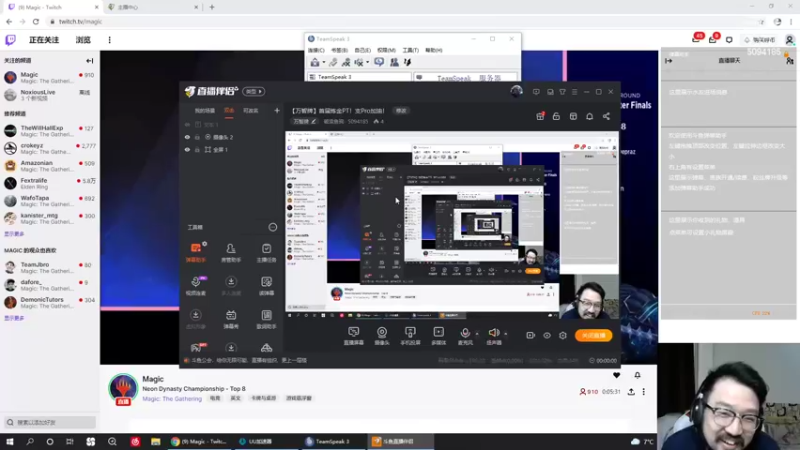Share the Magic stream via upload icon
This screenshot has width=800, height=450.
click(631, 392)
